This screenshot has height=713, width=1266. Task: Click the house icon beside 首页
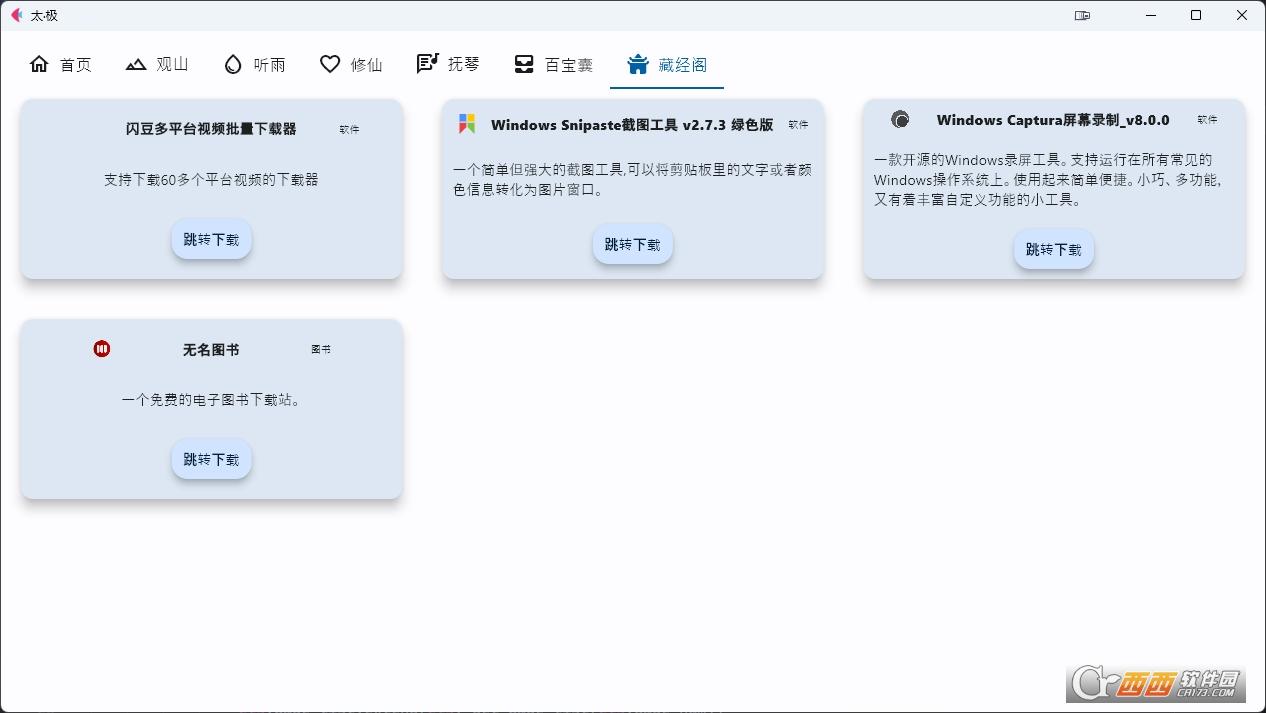(x=39, y=64)
